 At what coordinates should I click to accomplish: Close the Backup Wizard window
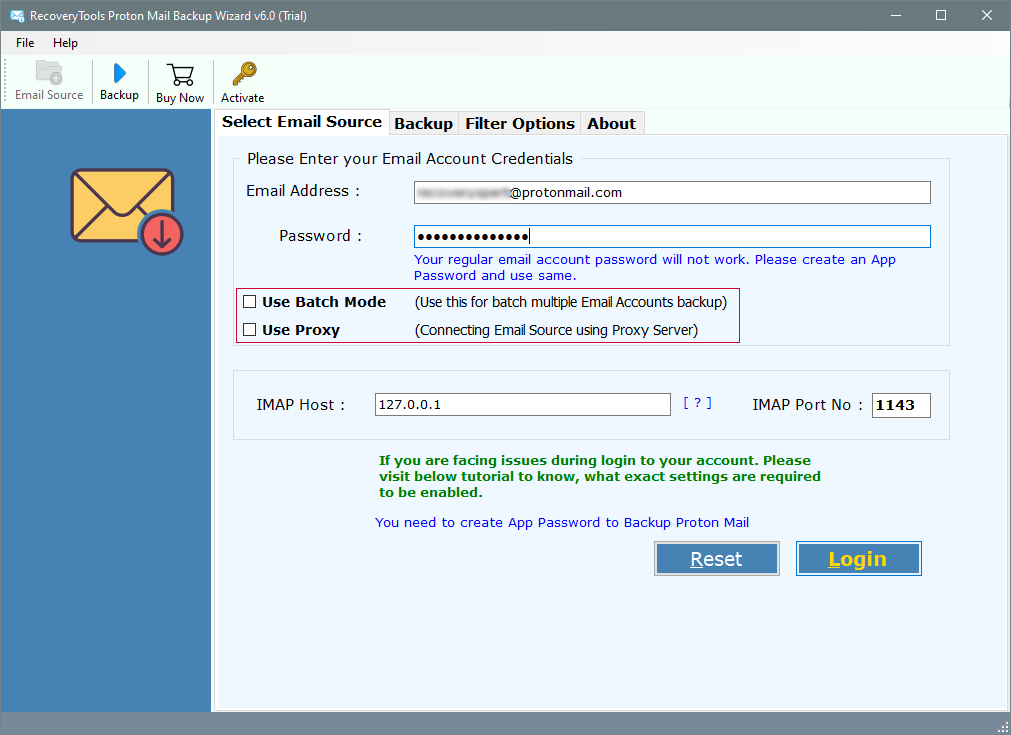point(986,15)
